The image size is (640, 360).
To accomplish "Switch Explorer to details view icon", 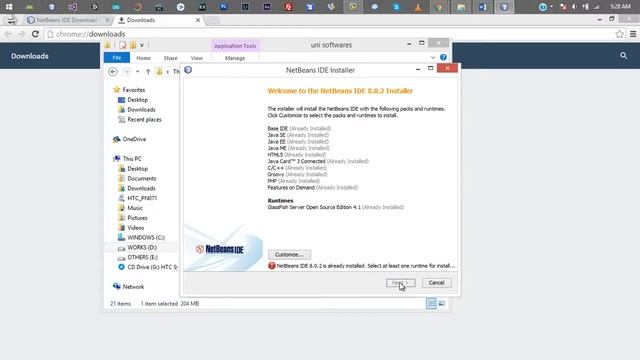I will pos(431,304).
